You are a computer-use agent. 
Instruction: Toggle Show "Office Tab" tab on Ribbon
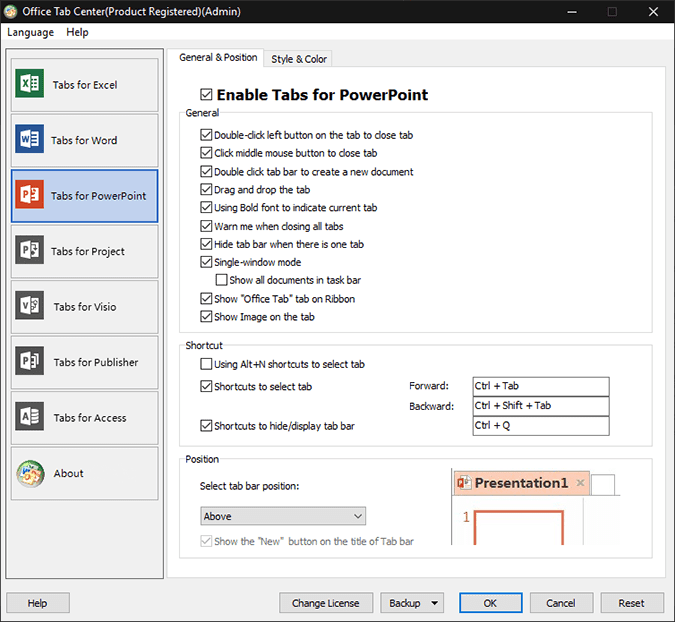tap(206, 299)
